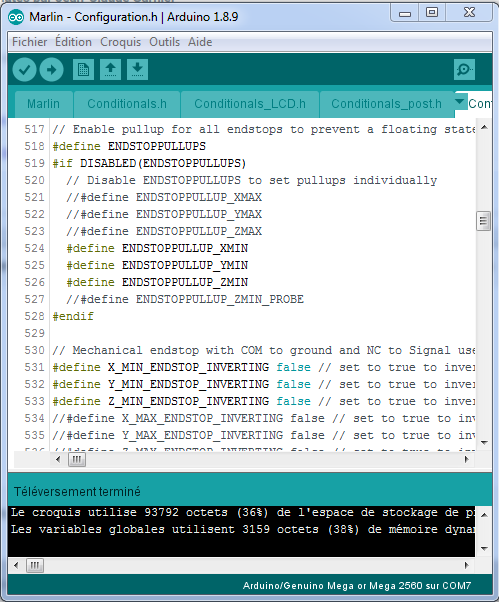Click 'Z_MIN_ENDSTOP_INVERTING' on line 533
Viewport: 499px width, 602px height.
(188, 402)
